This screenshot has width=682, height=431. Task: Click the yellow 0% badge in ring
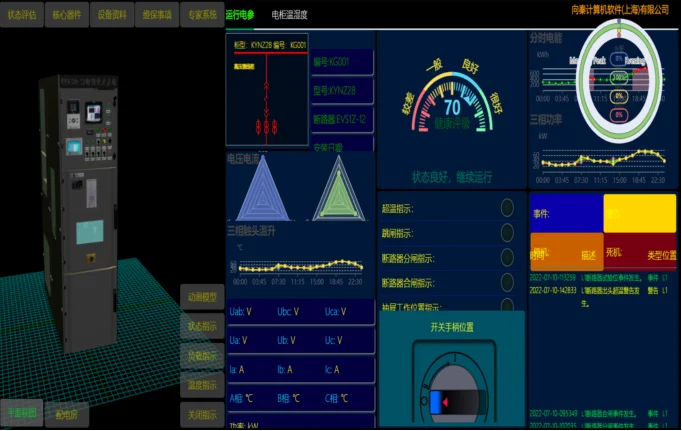[619, 96]
